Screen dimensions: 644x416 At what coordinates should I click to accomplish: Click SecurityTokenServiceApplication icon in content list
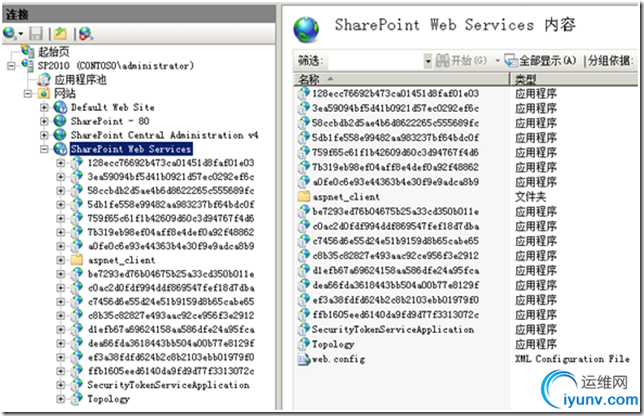pyautogui.click(x=304, y=329)
